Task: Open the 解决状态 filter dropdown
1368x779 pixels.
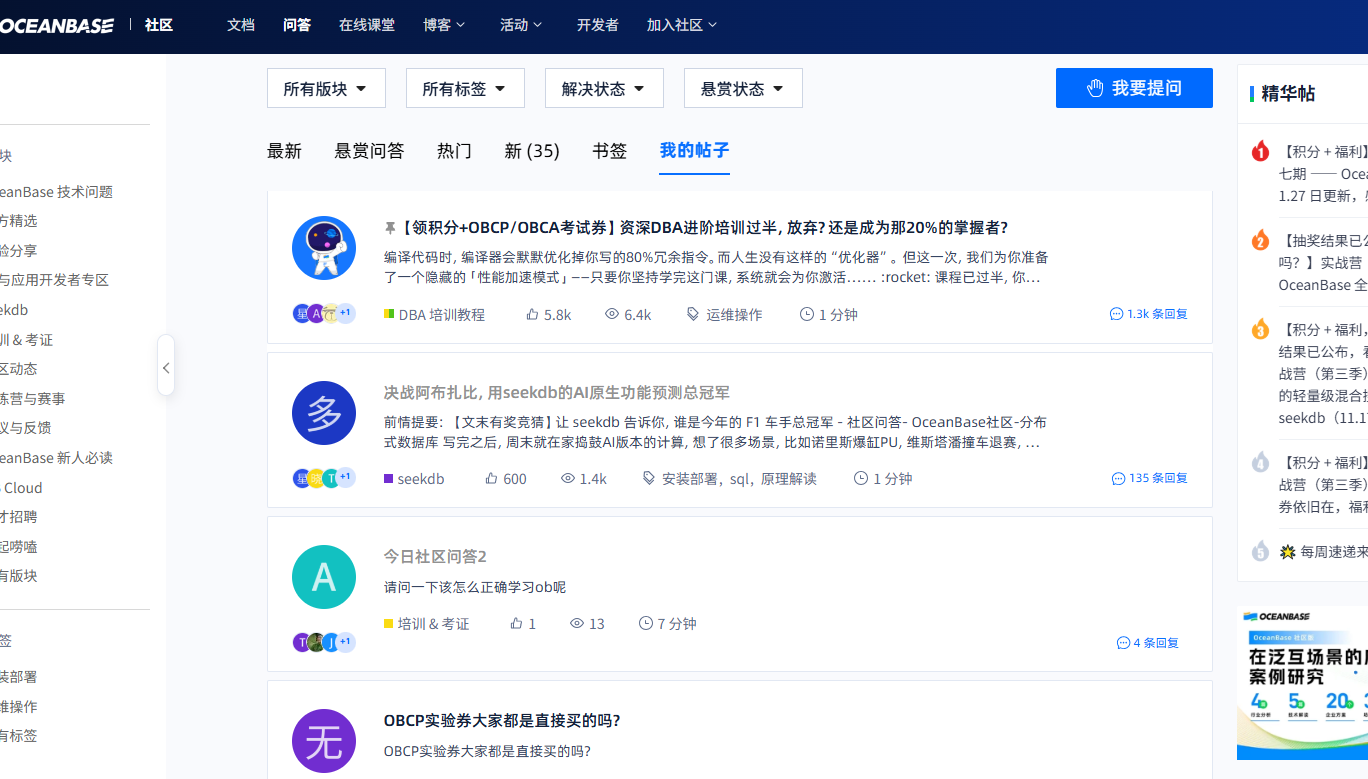Action: (x=604, y=89)
